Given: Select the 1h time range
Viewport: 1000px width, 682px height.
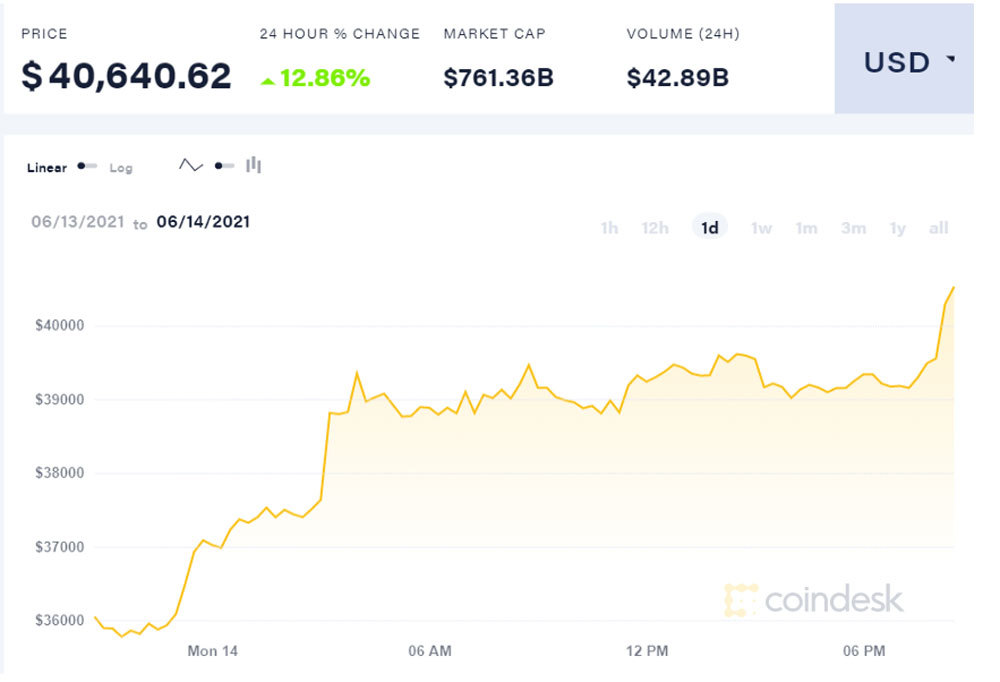Looking at the screenshot, I should point(609,228).
